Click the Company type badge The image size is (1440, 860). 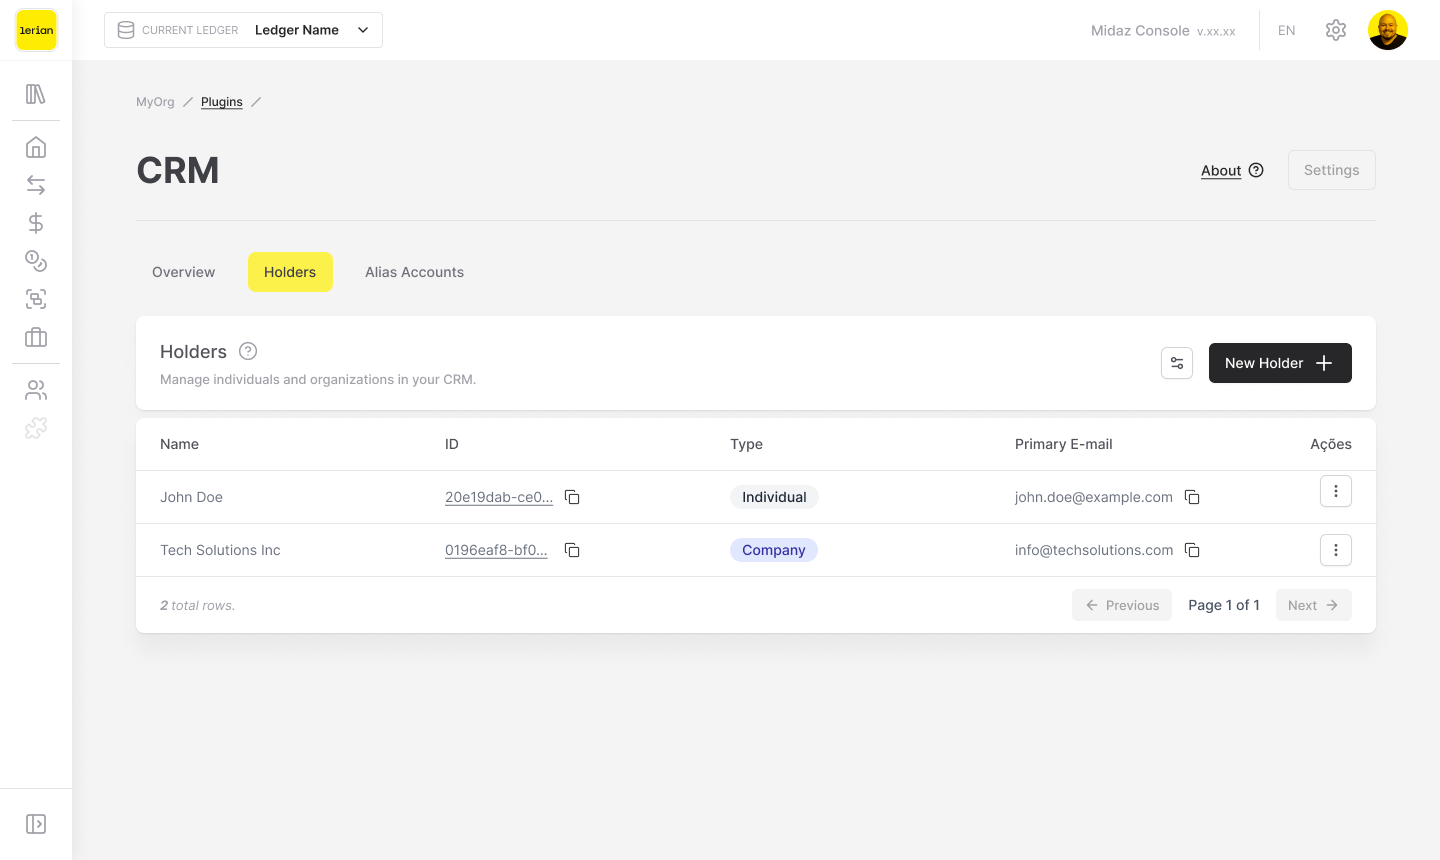point(774,550)
